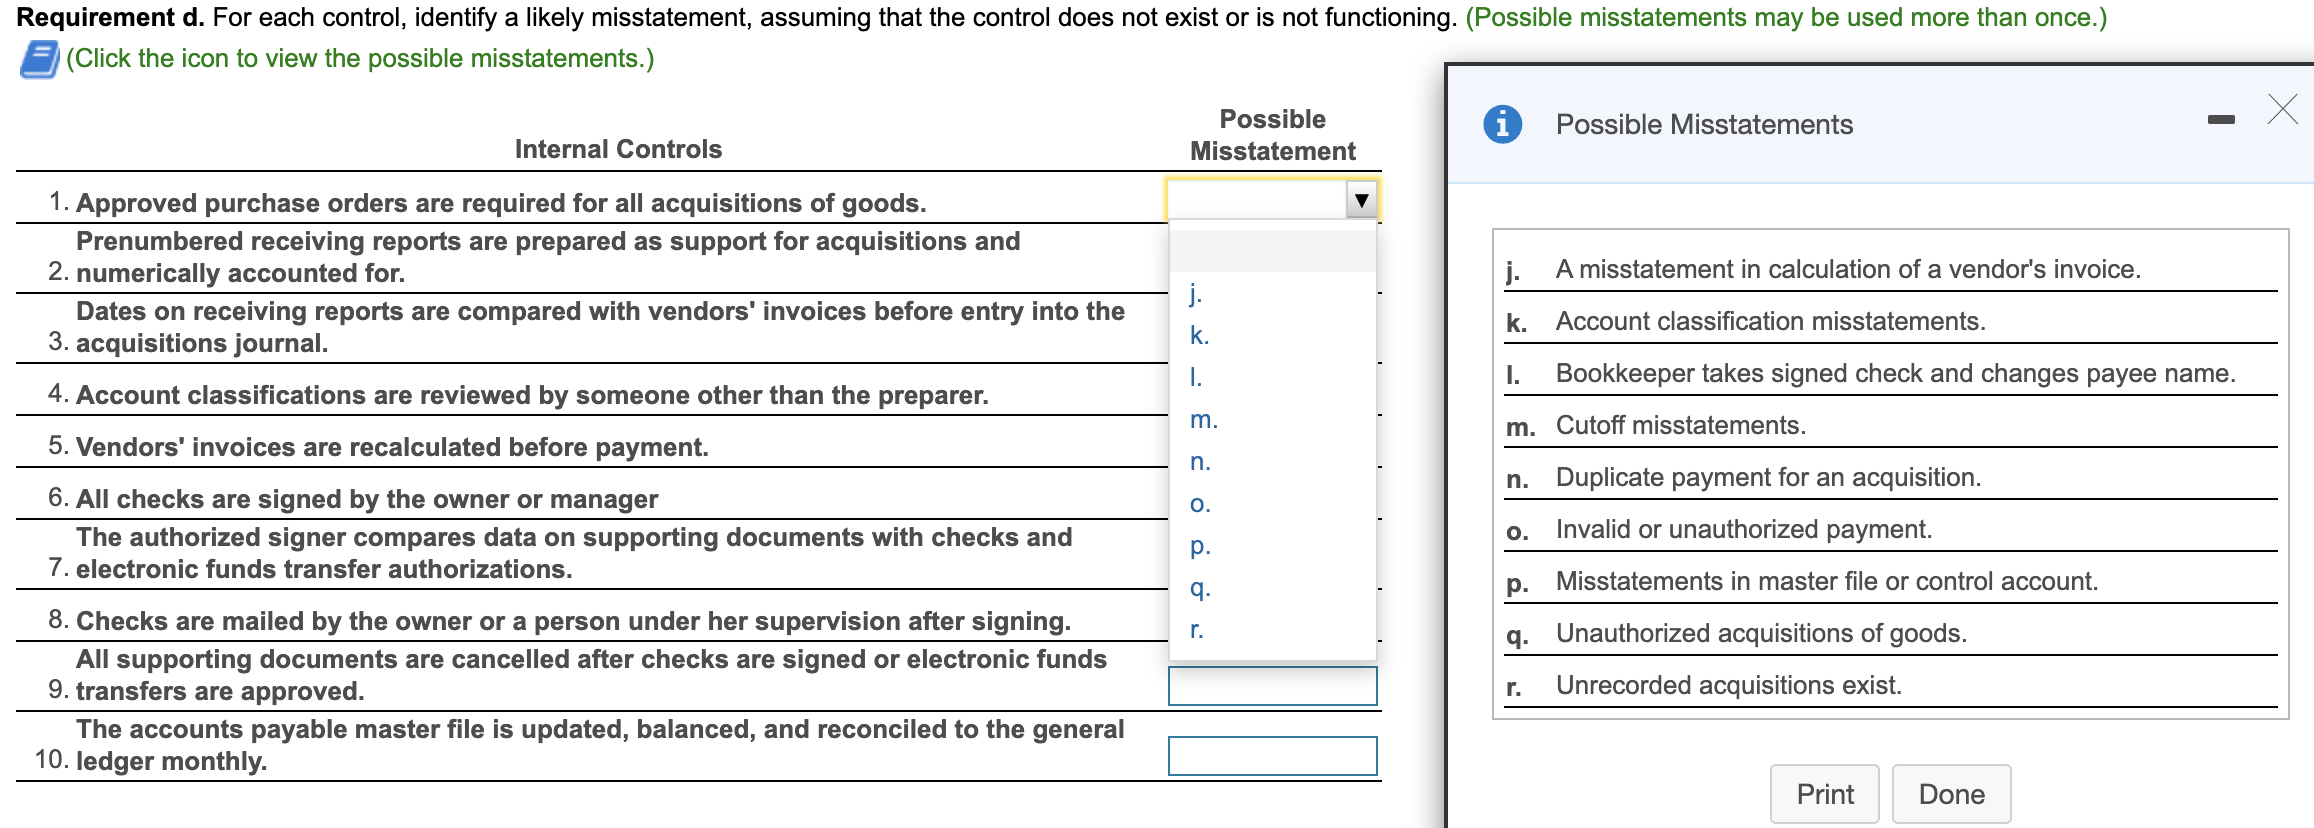This screenshot has height=828, width=2314.
Task: Click the Print button
Action: coord(1824,792)
